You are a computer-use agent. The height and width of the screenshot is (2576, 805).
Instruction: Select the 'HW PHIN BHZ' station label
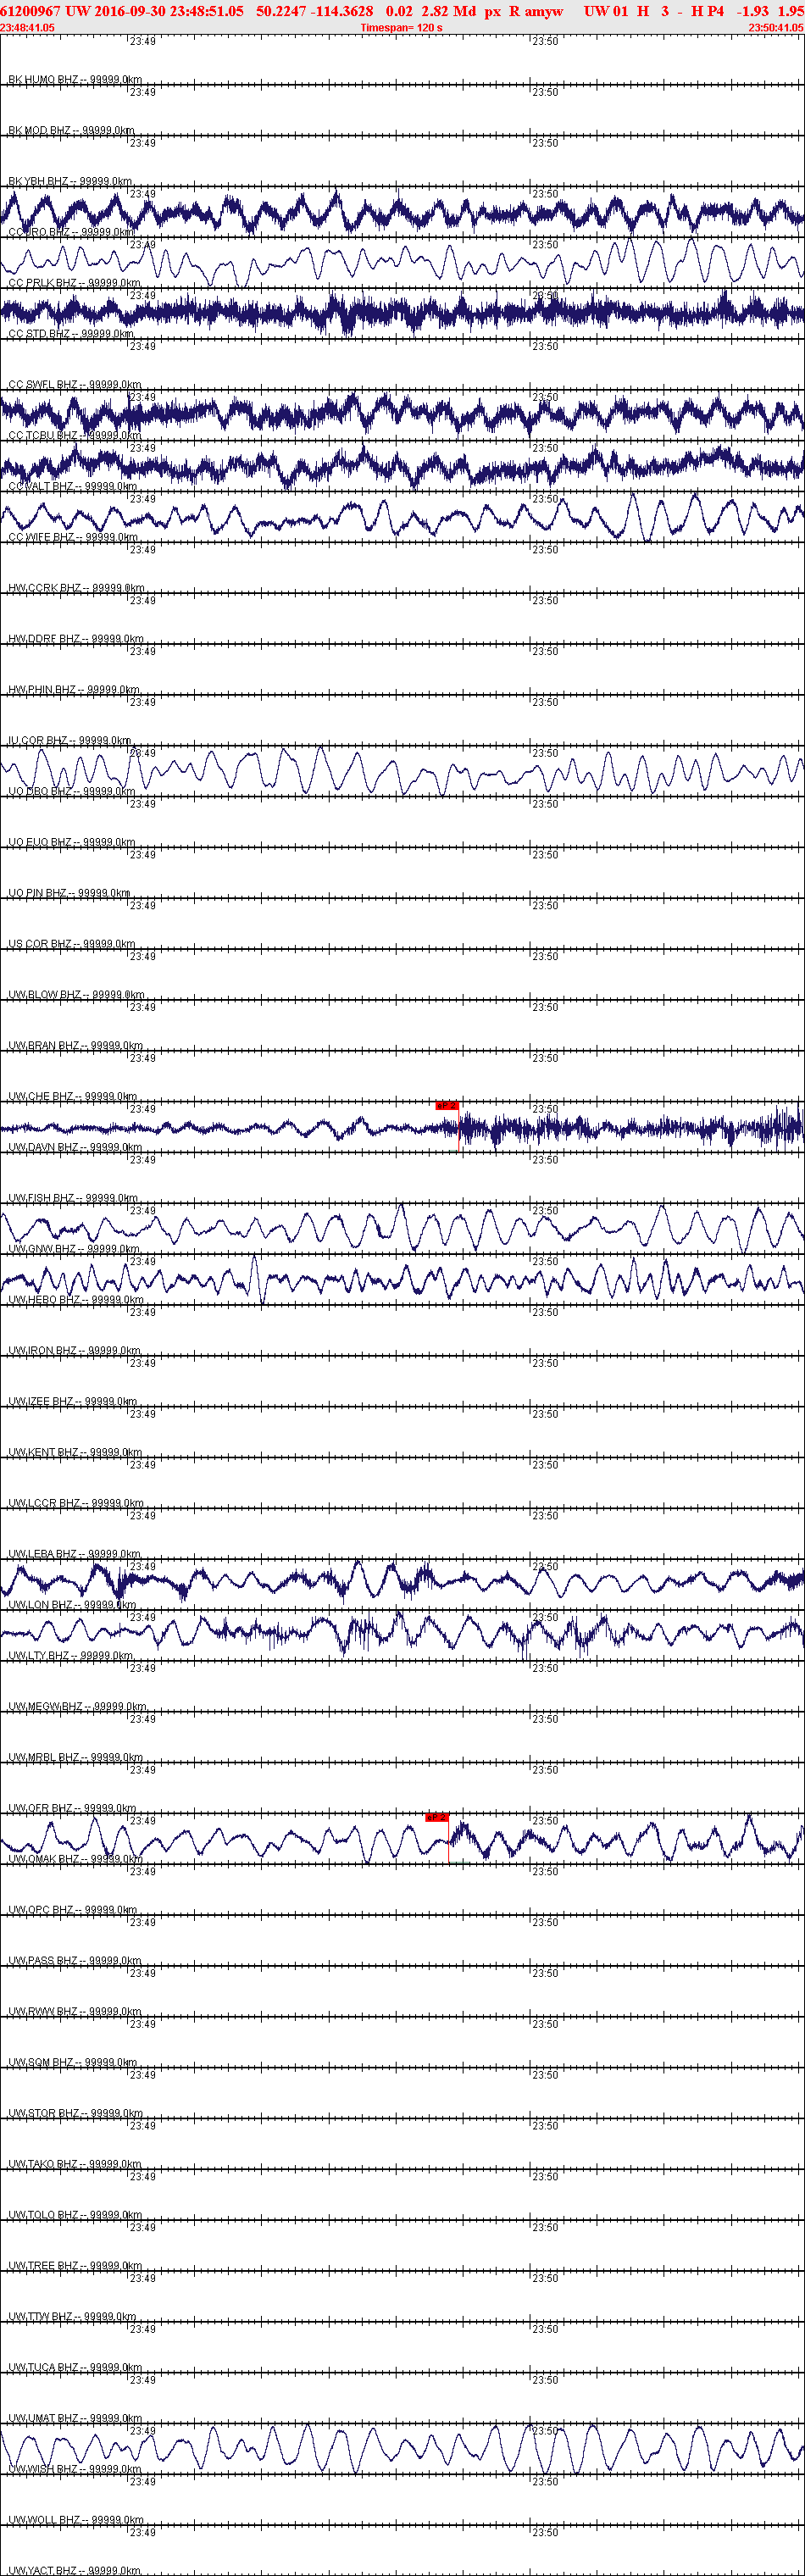point(74,690)
